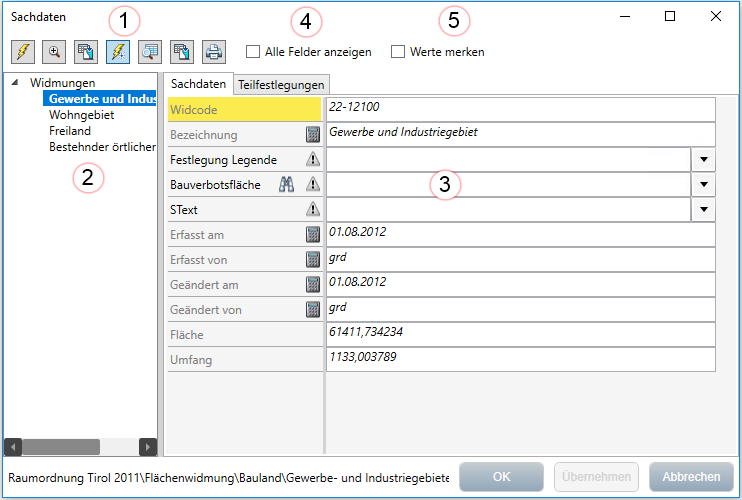Select the Sachdaten tab

point(199,84)
